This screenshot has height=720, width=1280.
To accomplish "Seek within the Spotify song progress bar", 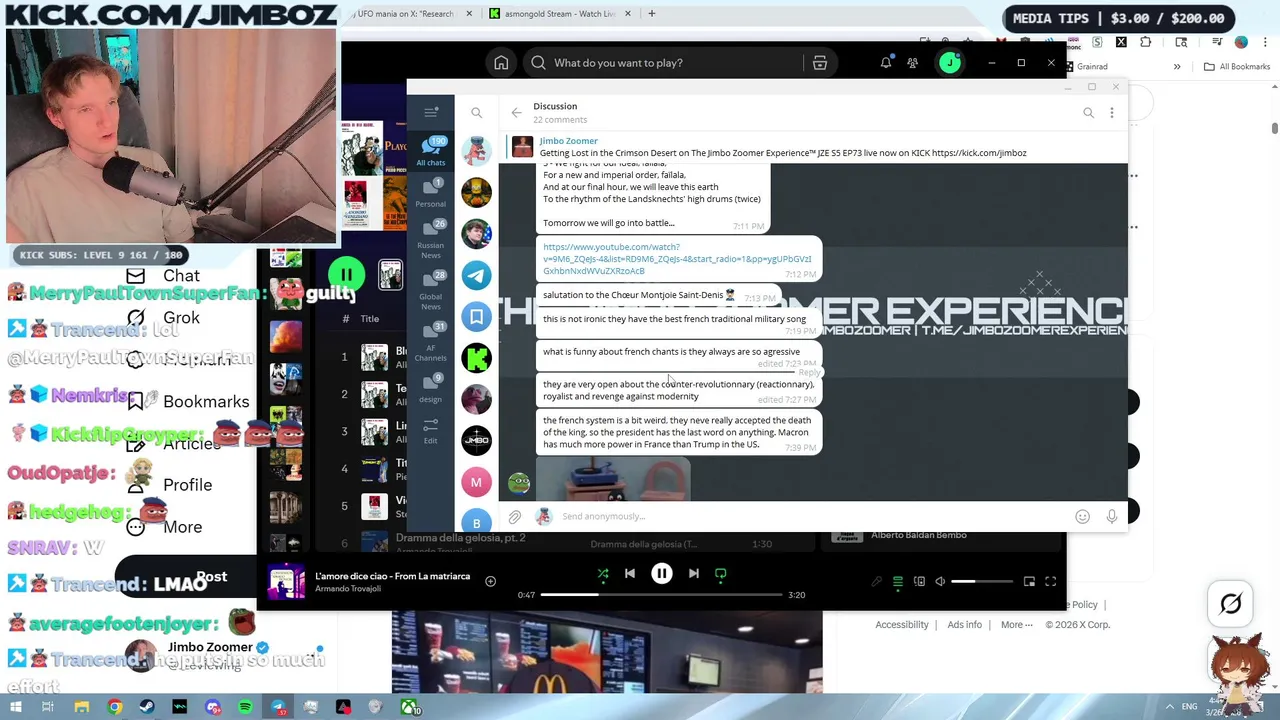I will point(661,595).
